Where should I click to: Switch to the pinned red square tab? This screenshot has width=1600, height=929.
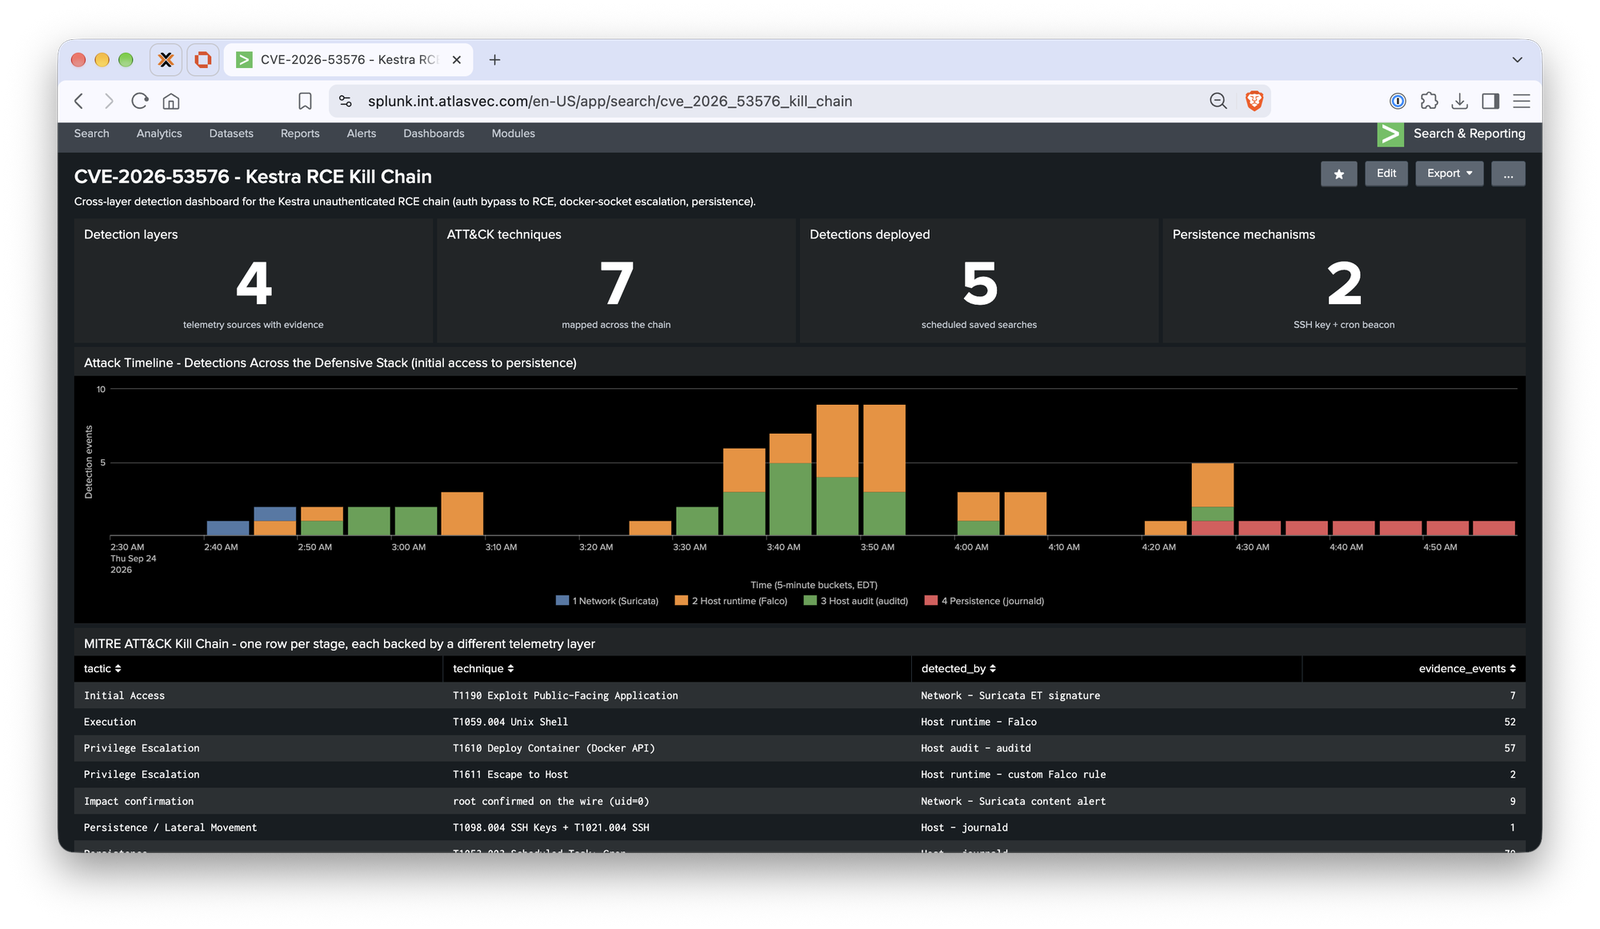[x=203, y=60]
